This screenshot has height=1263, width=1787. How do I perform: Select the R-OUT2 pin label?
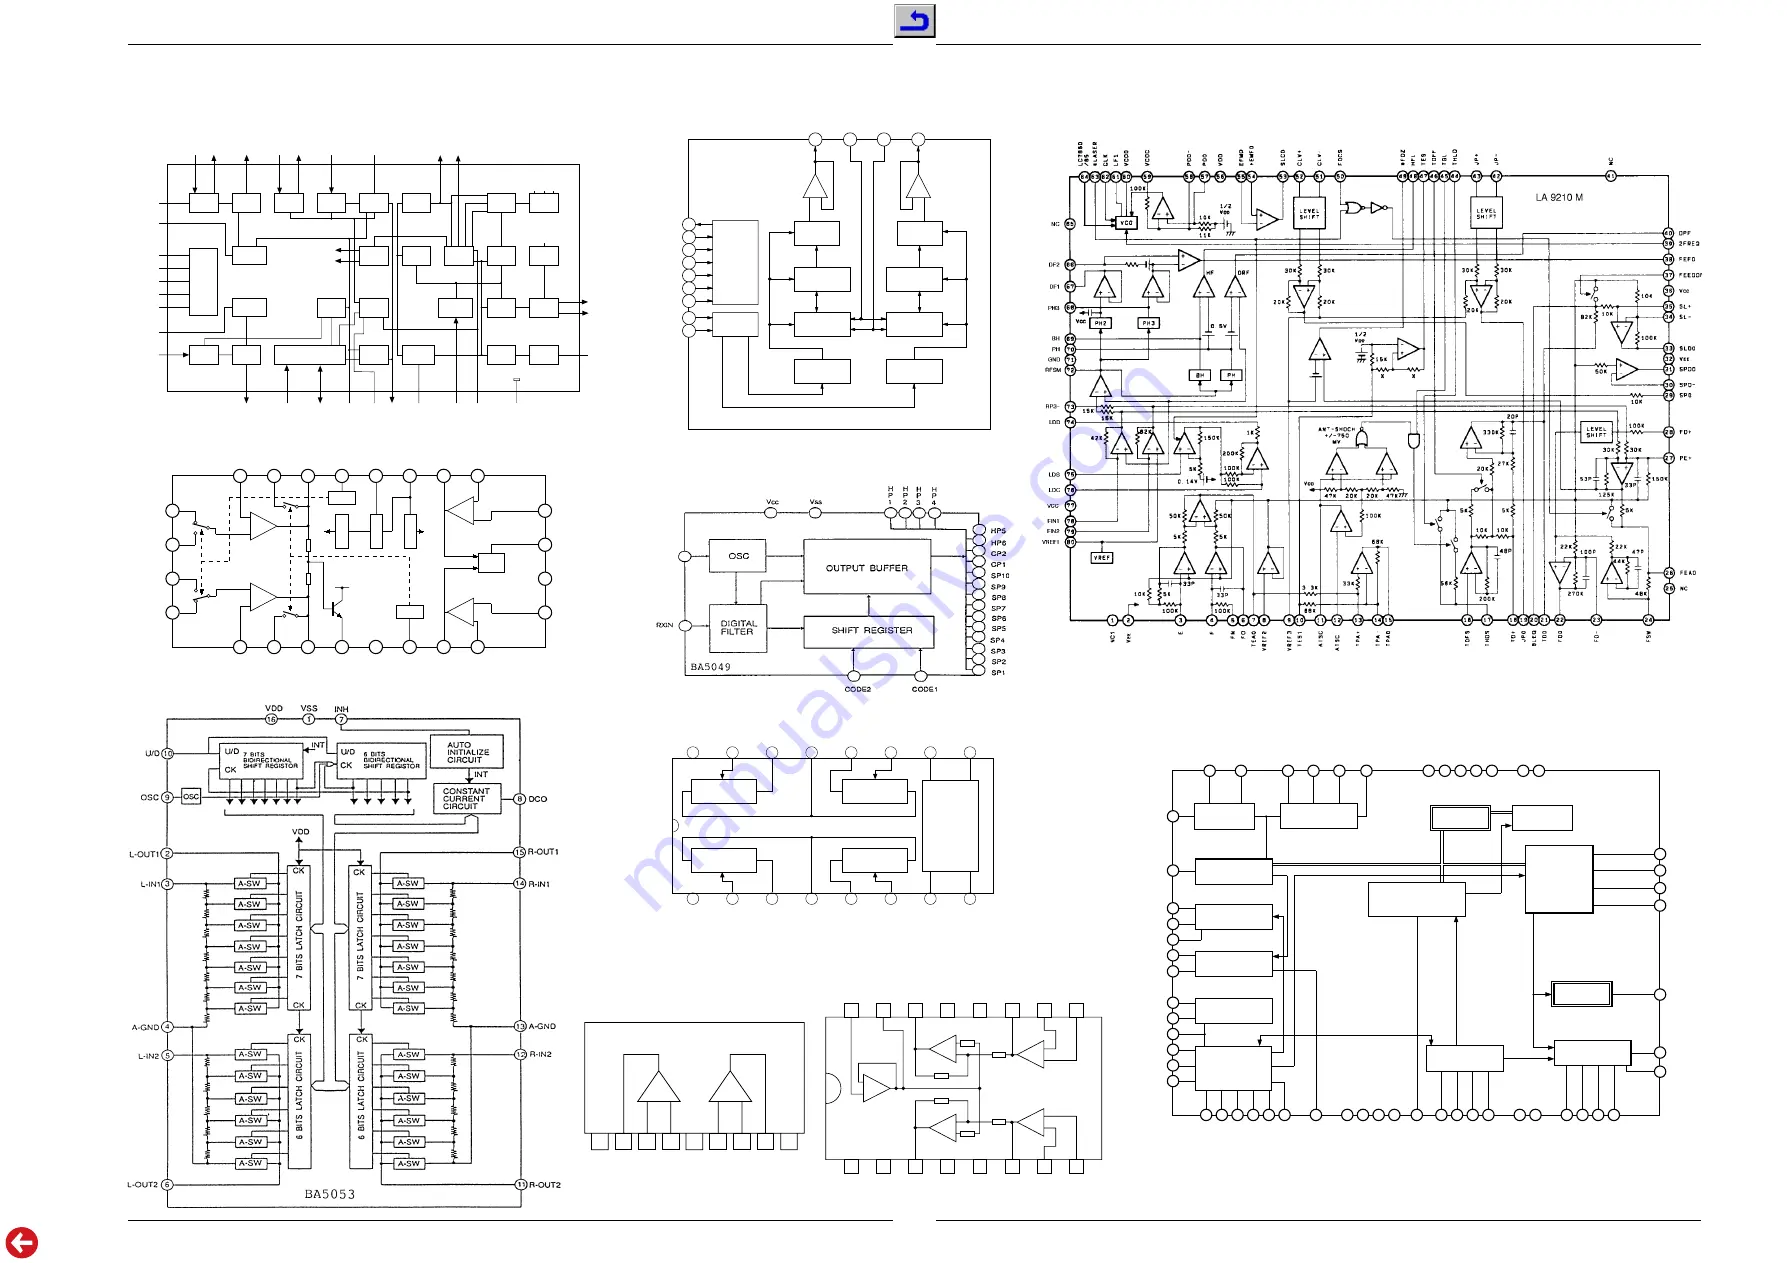pos(545,1185)
